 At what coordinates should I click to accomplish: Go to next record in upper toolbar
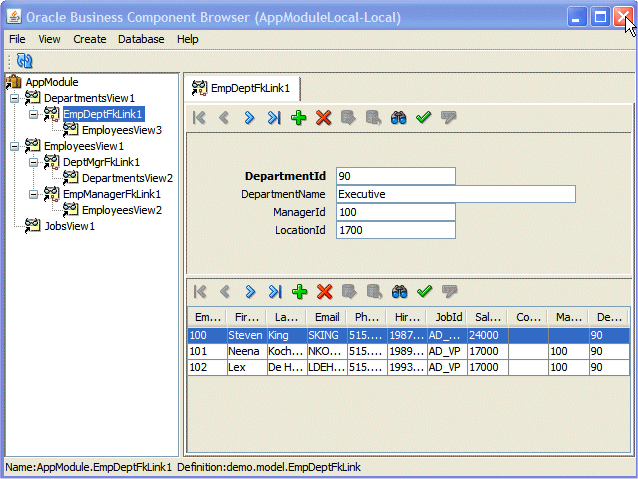tap(249, 118)
